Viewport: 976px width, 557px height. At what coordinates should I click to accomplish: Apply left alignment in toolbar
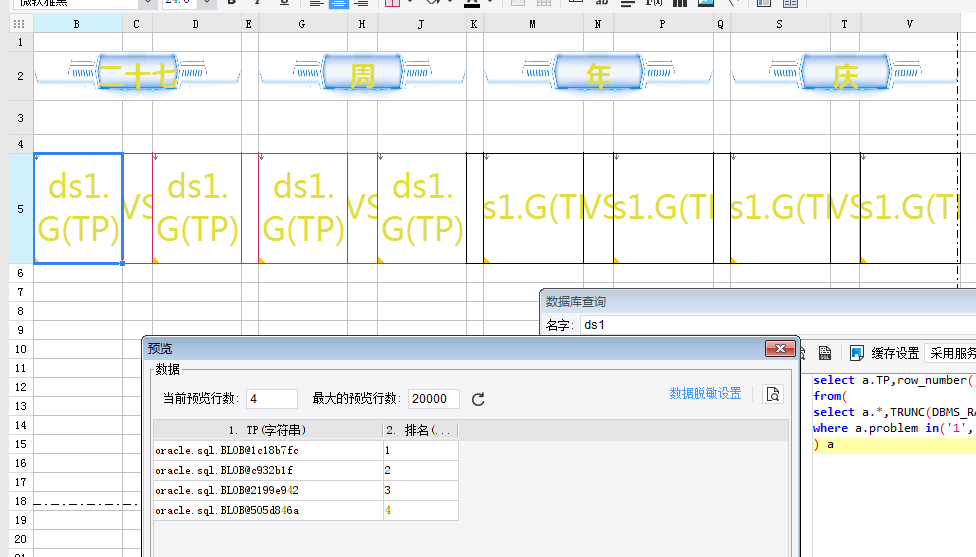pos(316,3)
